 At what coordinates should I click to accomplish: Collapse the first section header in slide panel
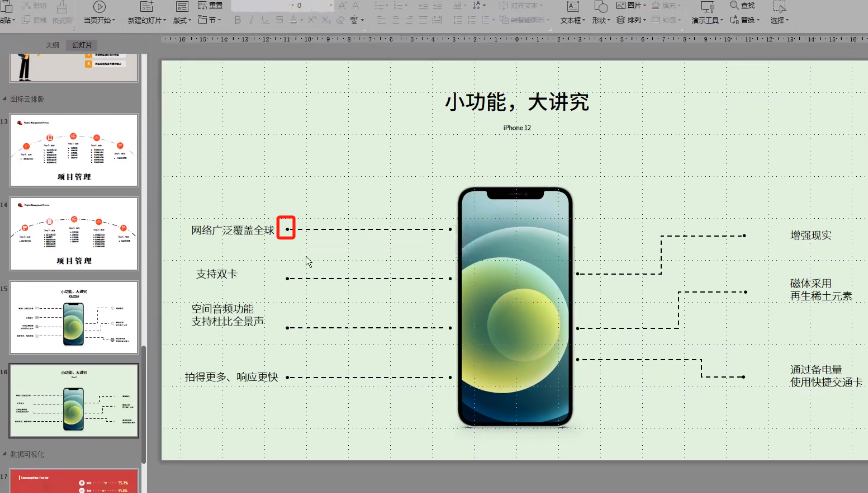click(x=5, y=99)
